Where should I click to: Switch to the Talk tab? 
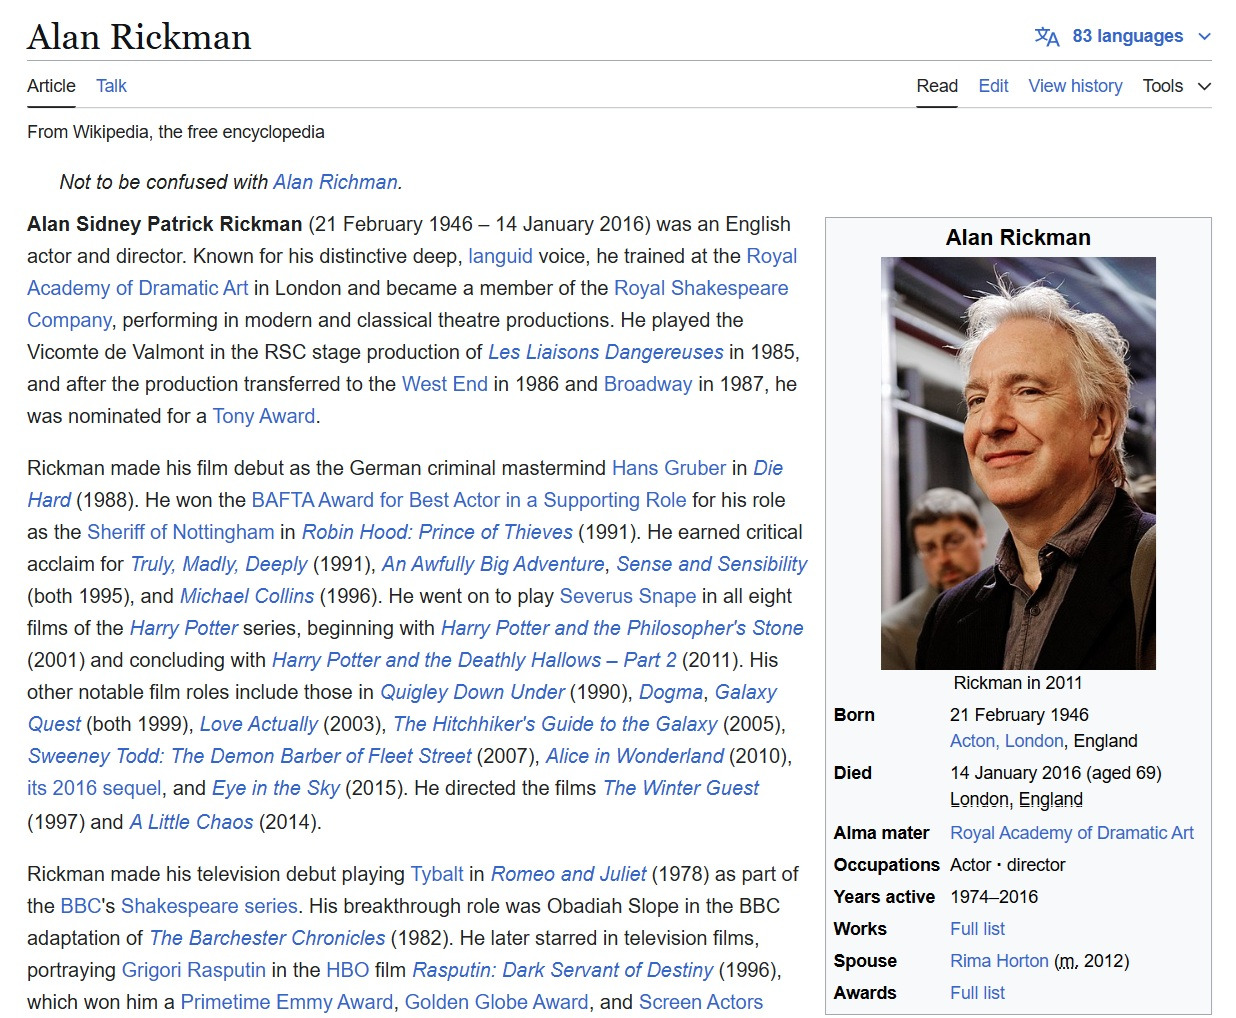point(111,86)
